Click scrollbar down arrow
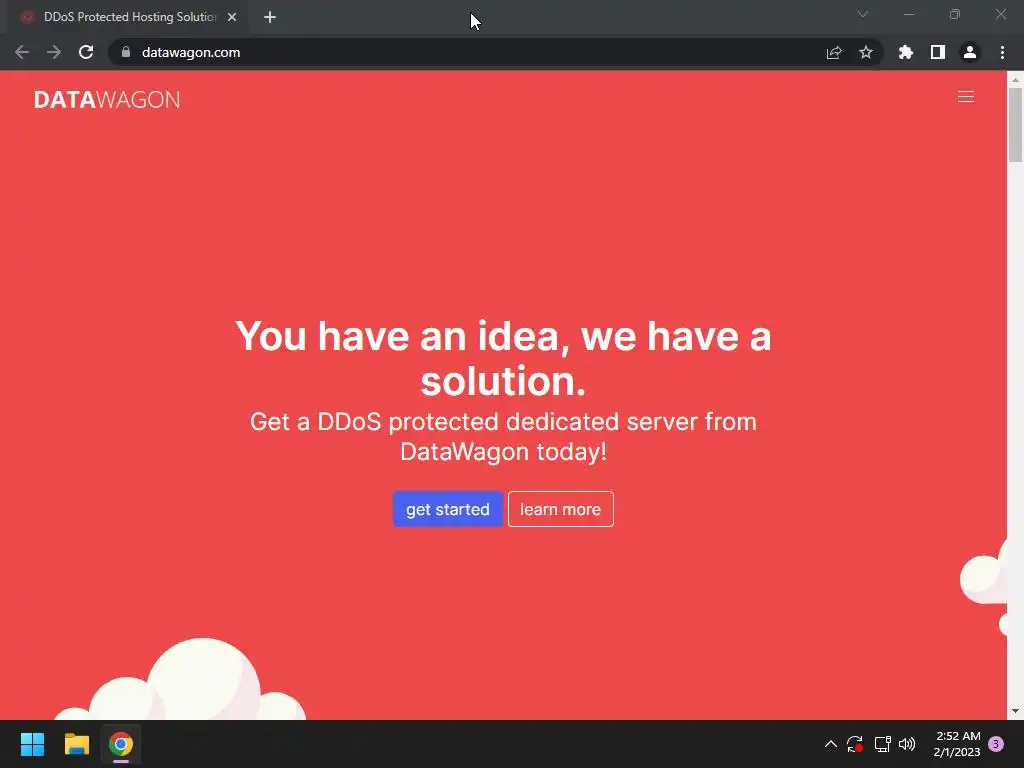This screenshot has width=1024, height=768. pyautogui.click(x=1015, y=711)
